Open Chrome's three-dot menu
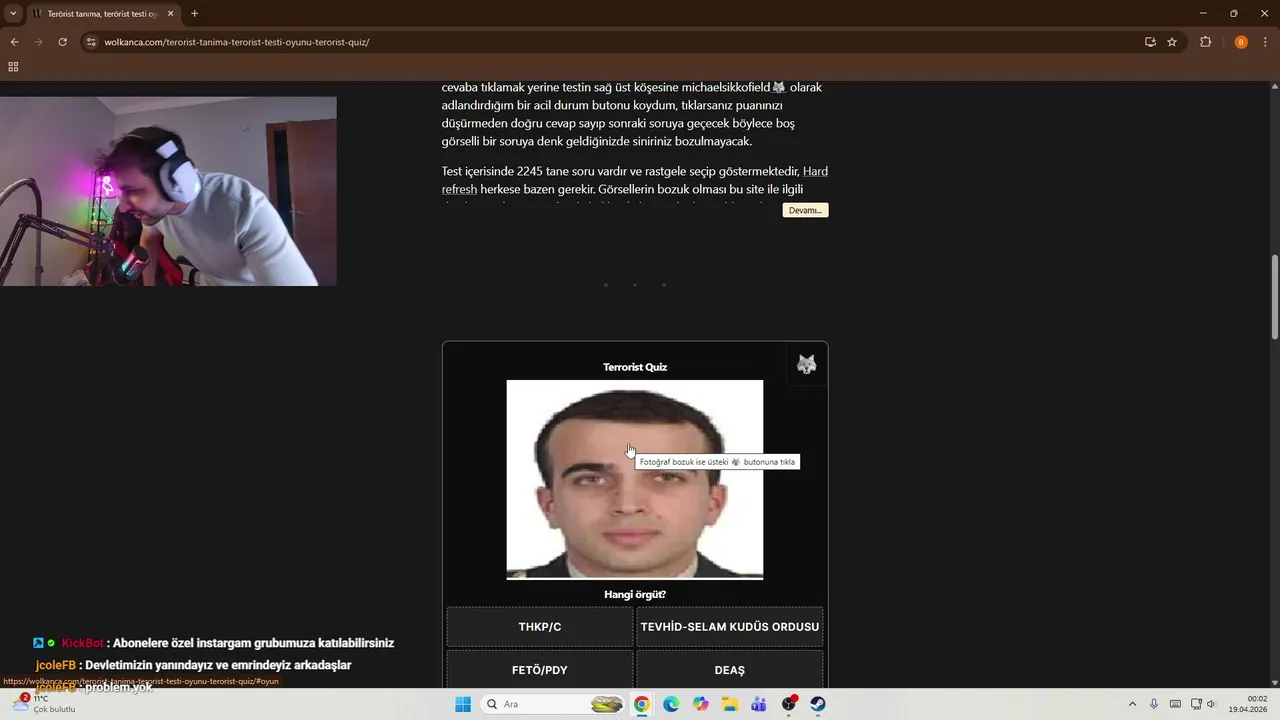 [x=1266, y=42]
